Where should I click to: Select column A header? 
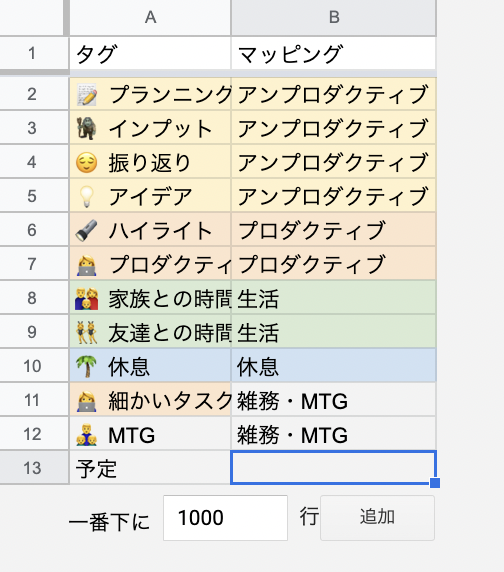(150, 18)
